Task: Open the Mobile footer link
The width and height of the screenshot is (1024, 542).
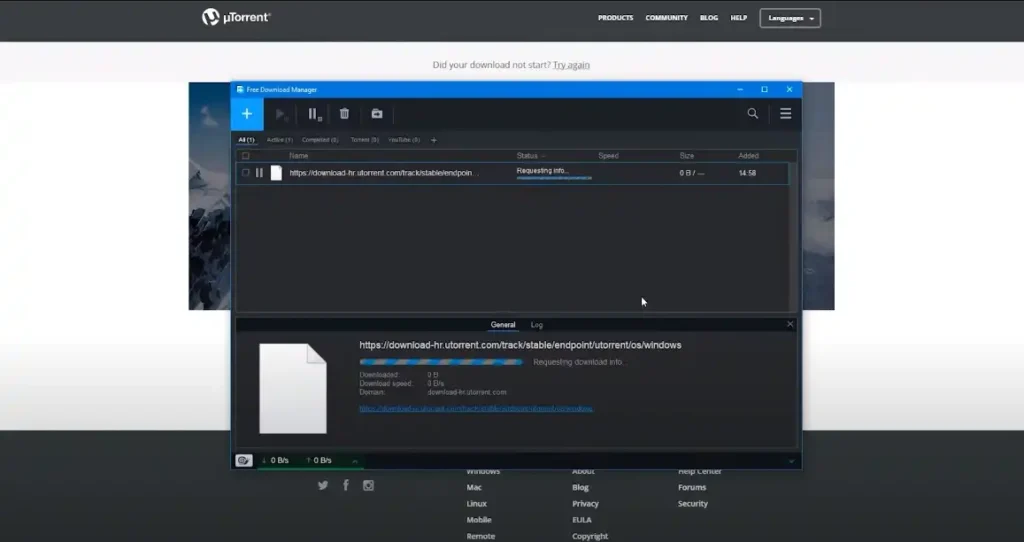Action: 479,520
